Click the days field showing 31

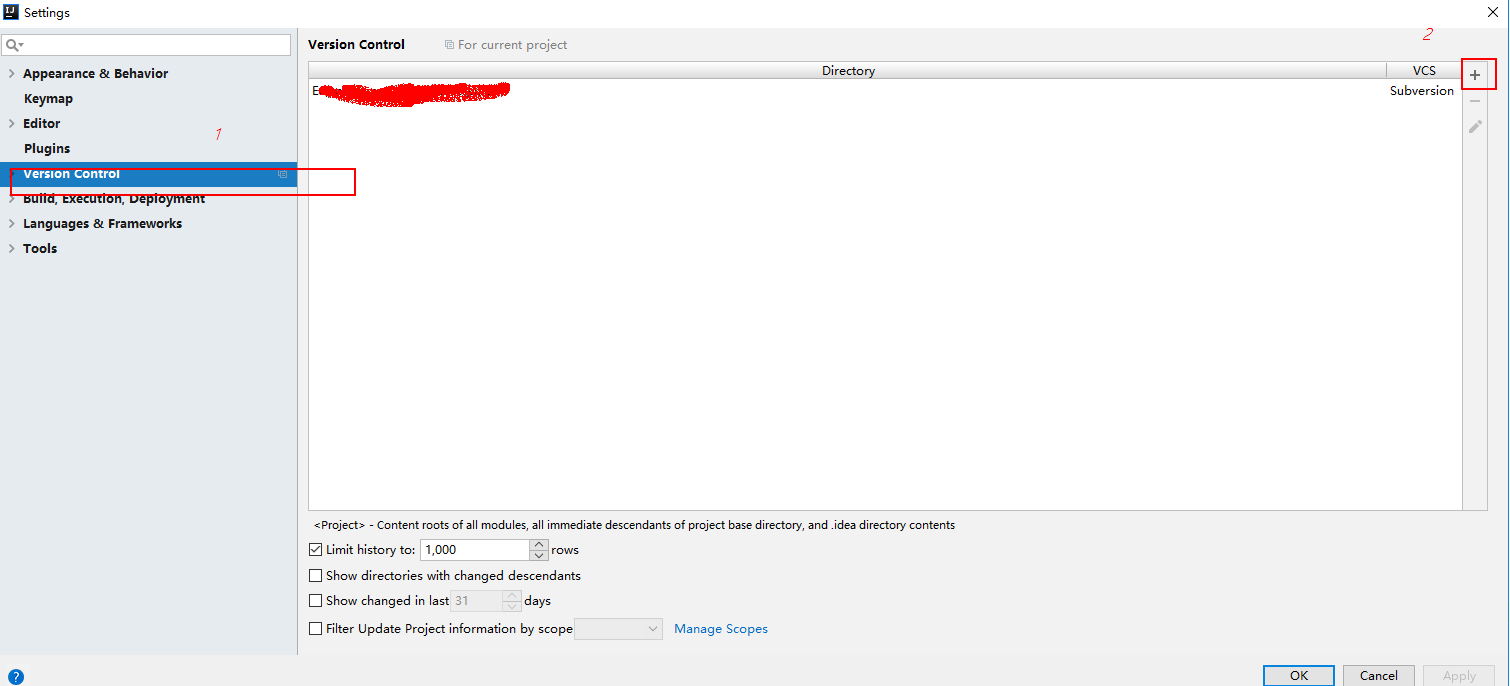click(x=477, y=601)
